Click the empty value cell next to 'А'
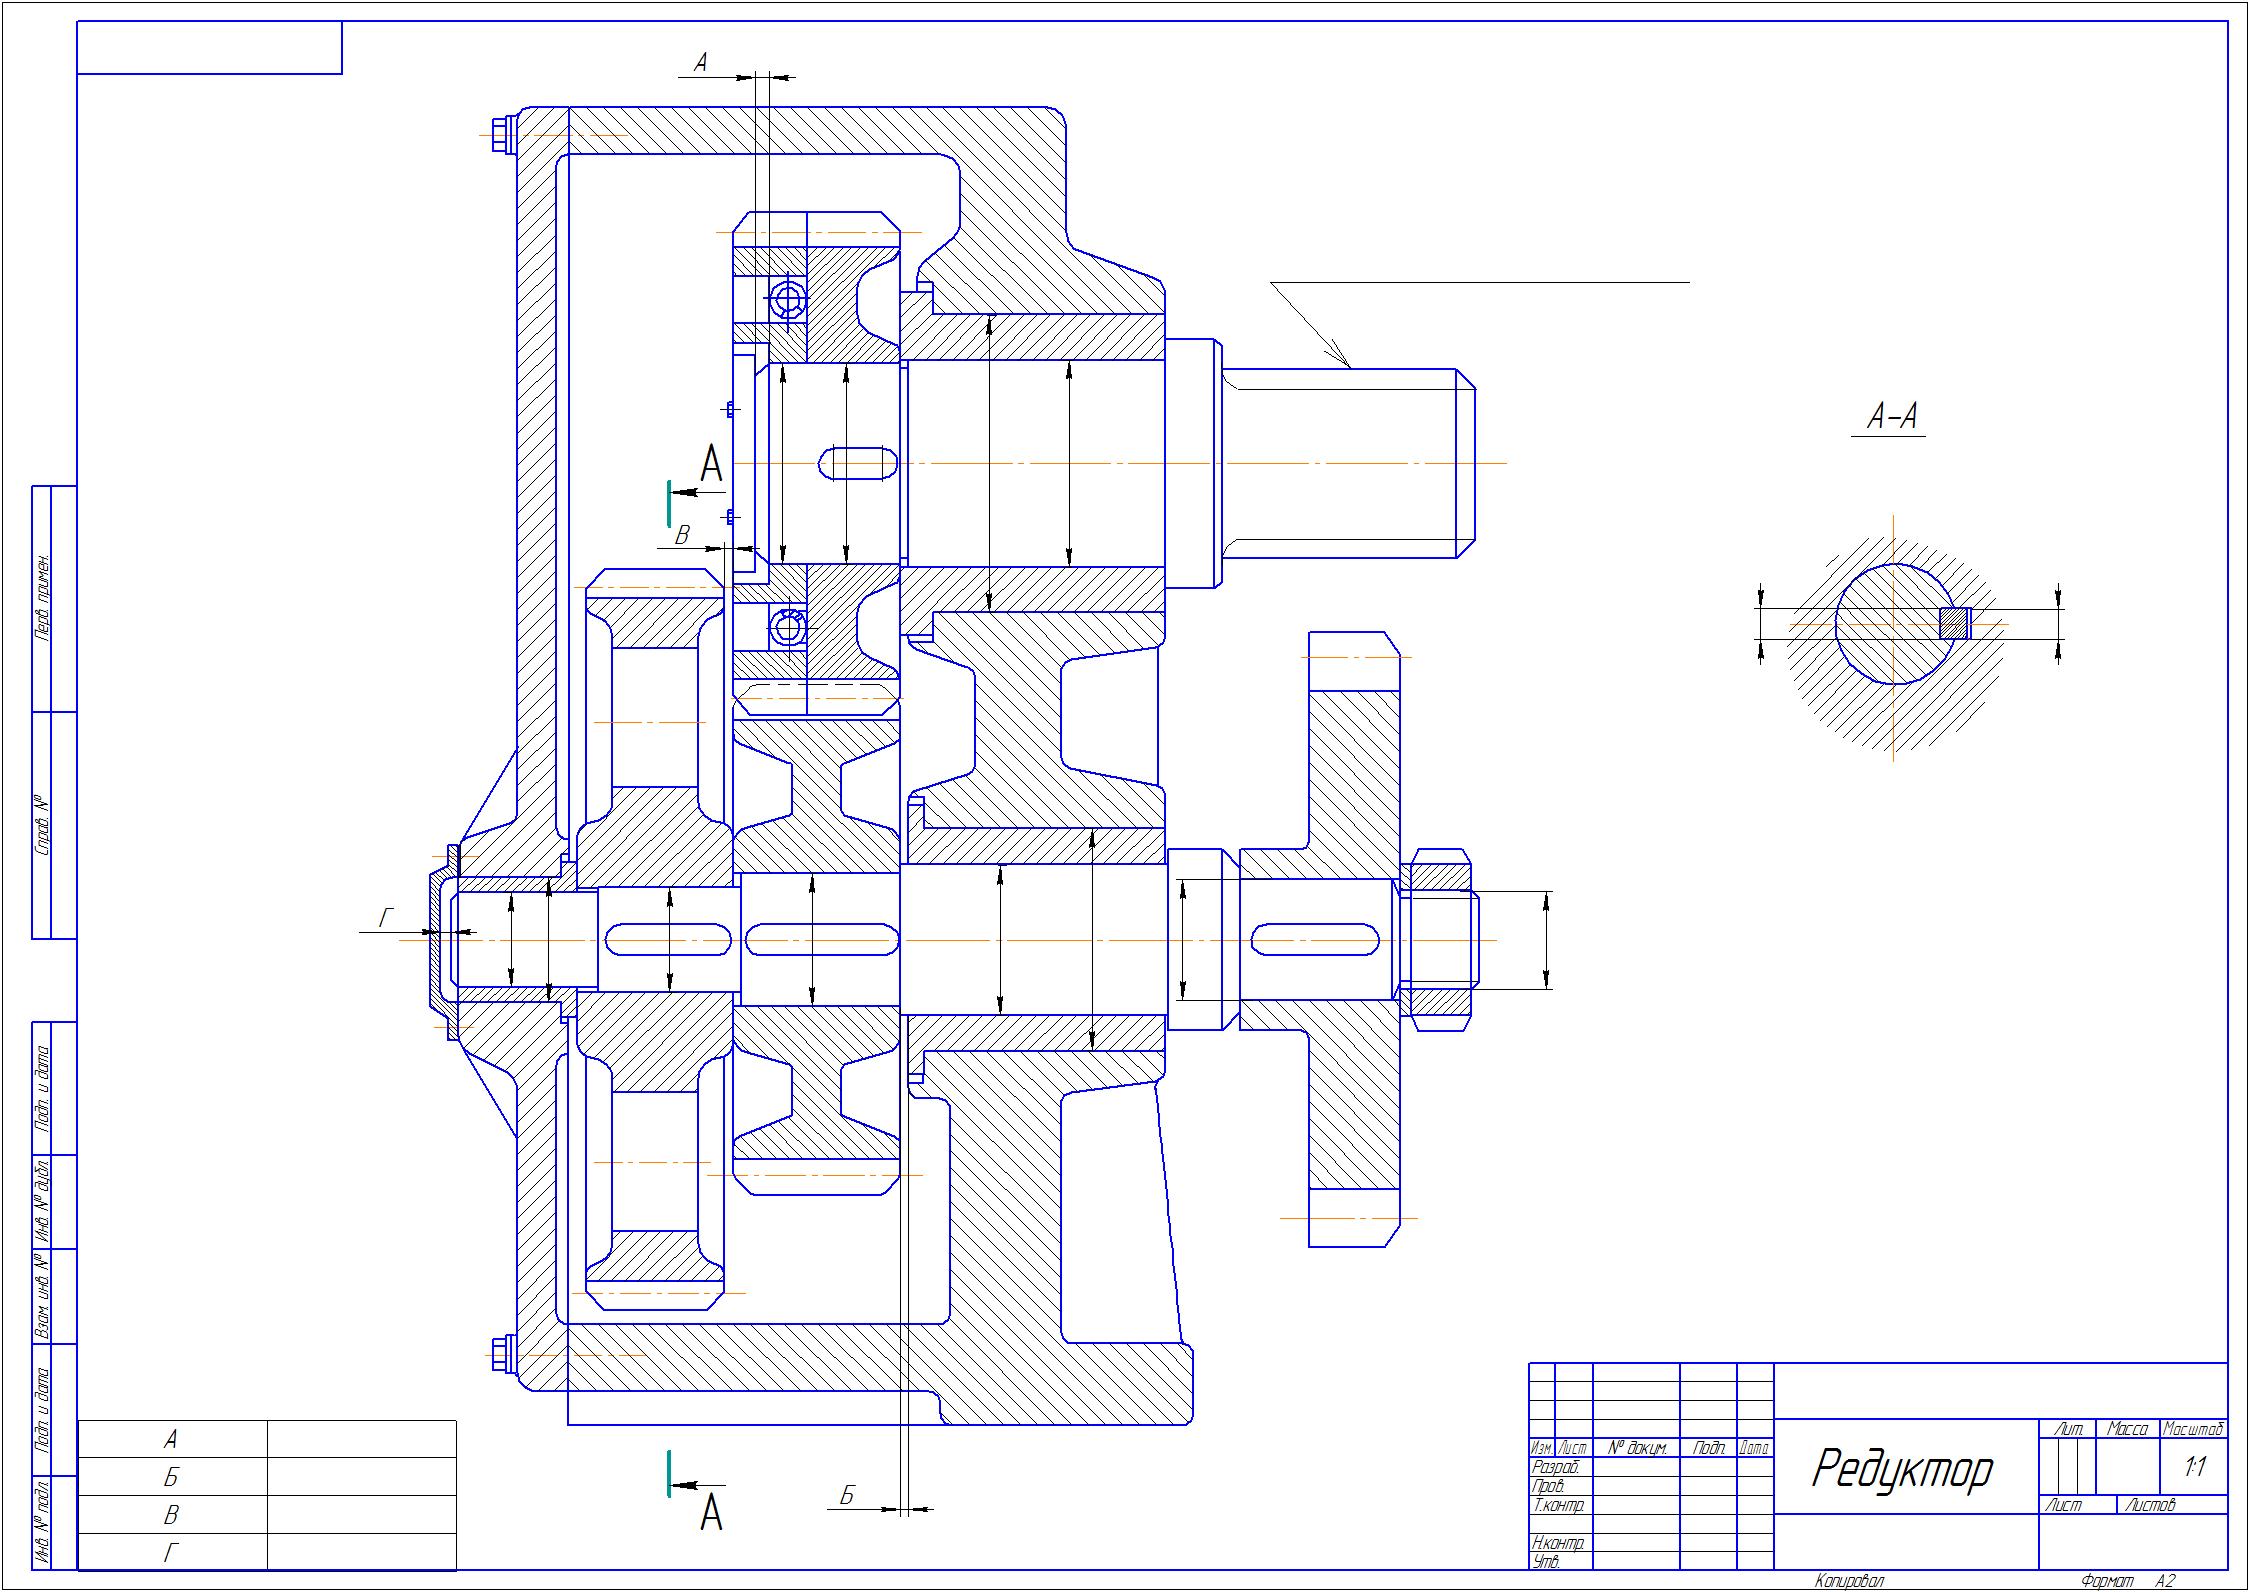 (361, 1439)
